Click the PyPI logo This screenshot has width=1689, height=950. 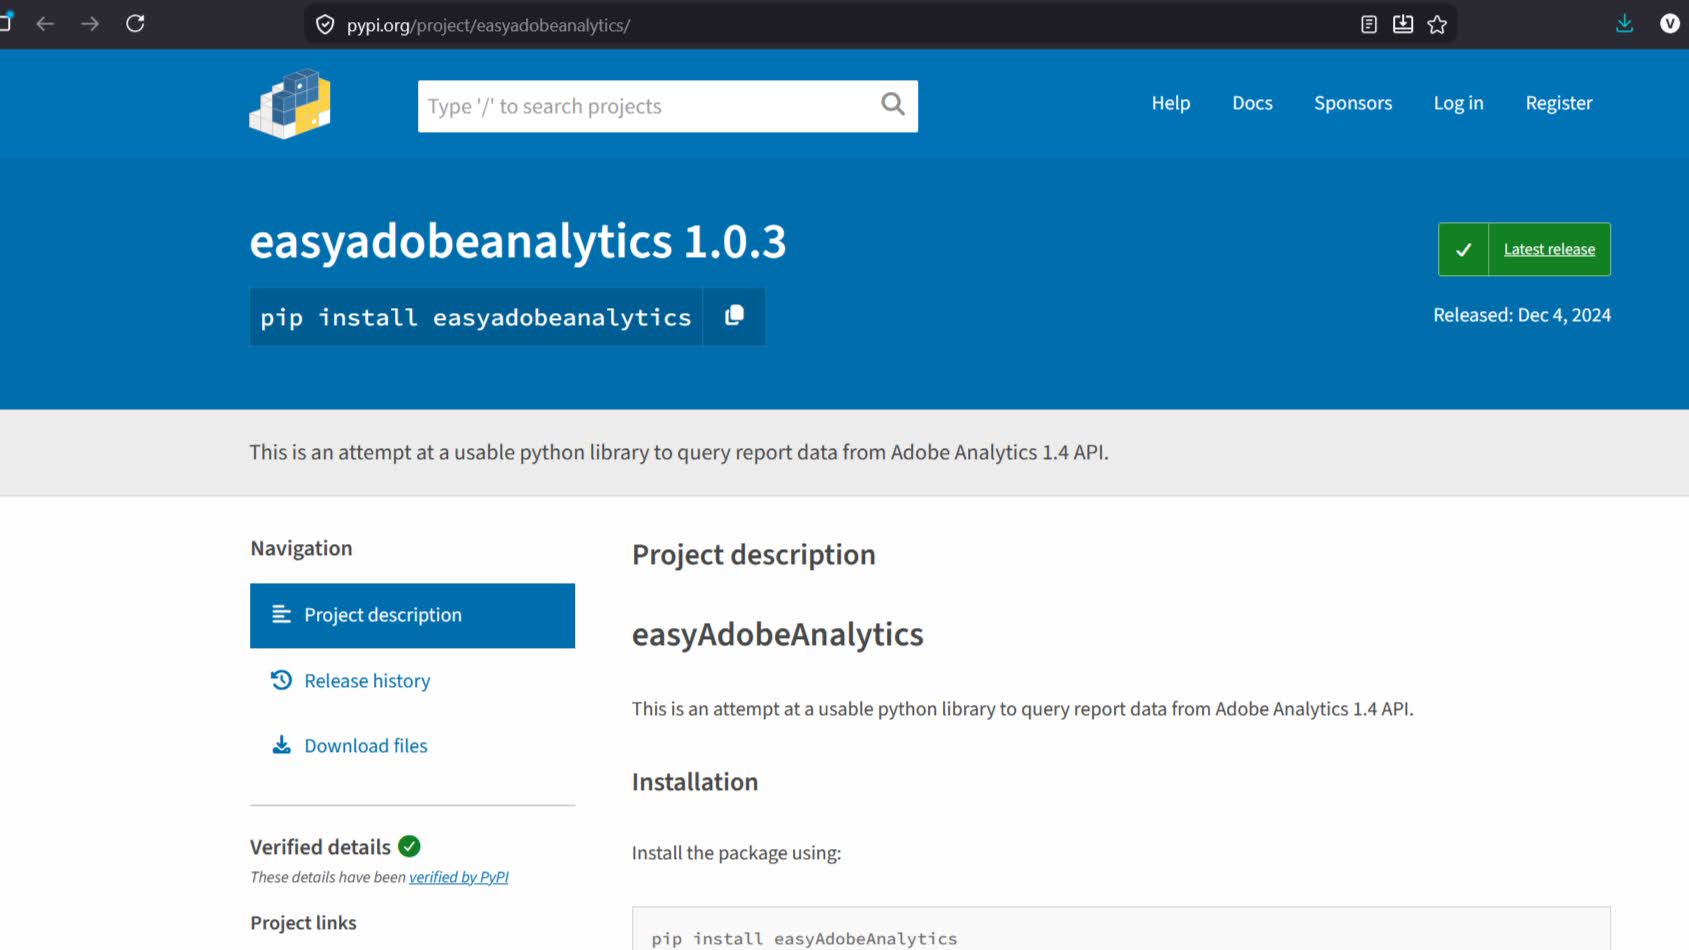(290, 104)
